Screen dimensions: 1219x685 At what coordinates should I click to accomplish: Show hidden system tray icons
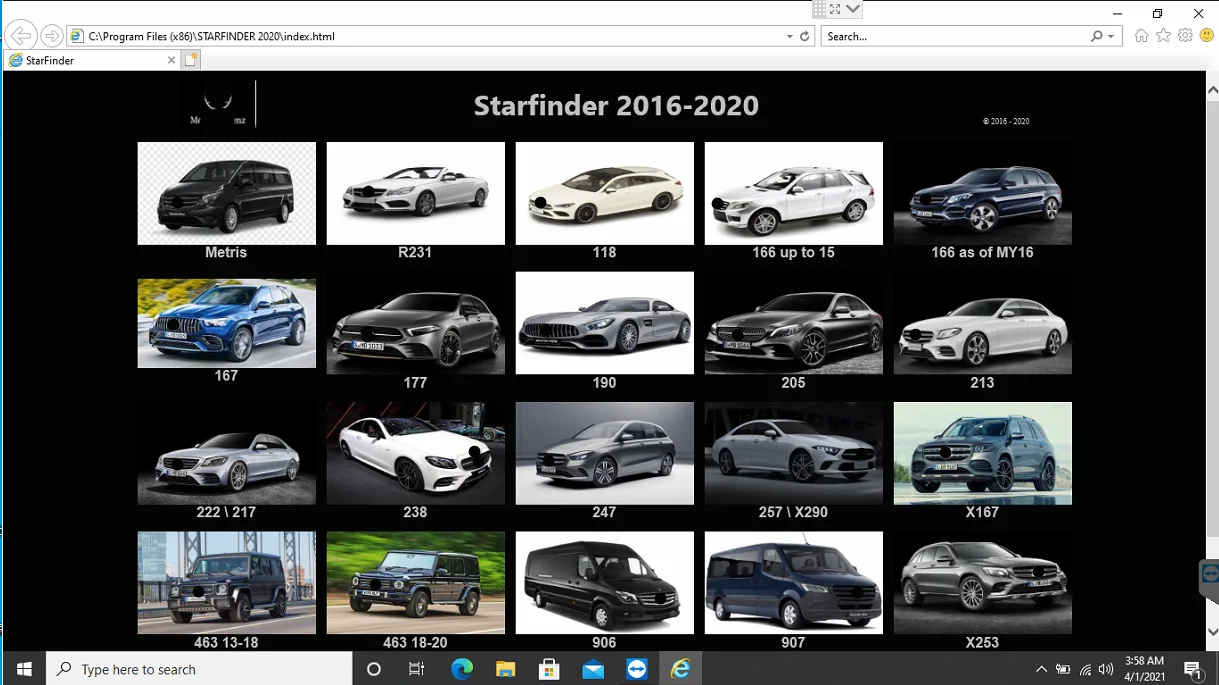pos(1041,669)
